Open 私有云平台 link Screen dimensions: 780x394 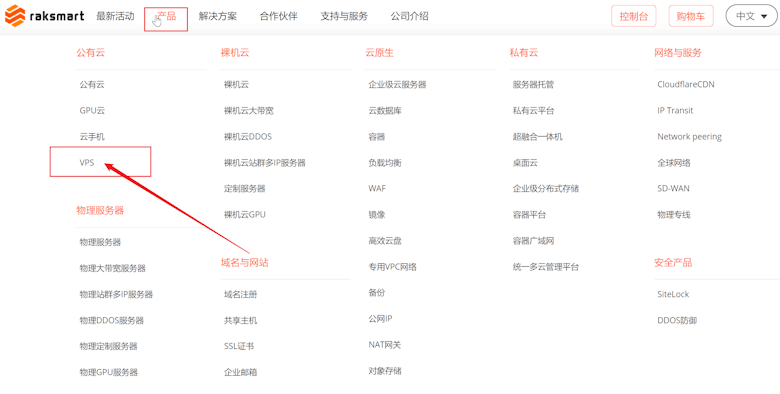(533, 110)
